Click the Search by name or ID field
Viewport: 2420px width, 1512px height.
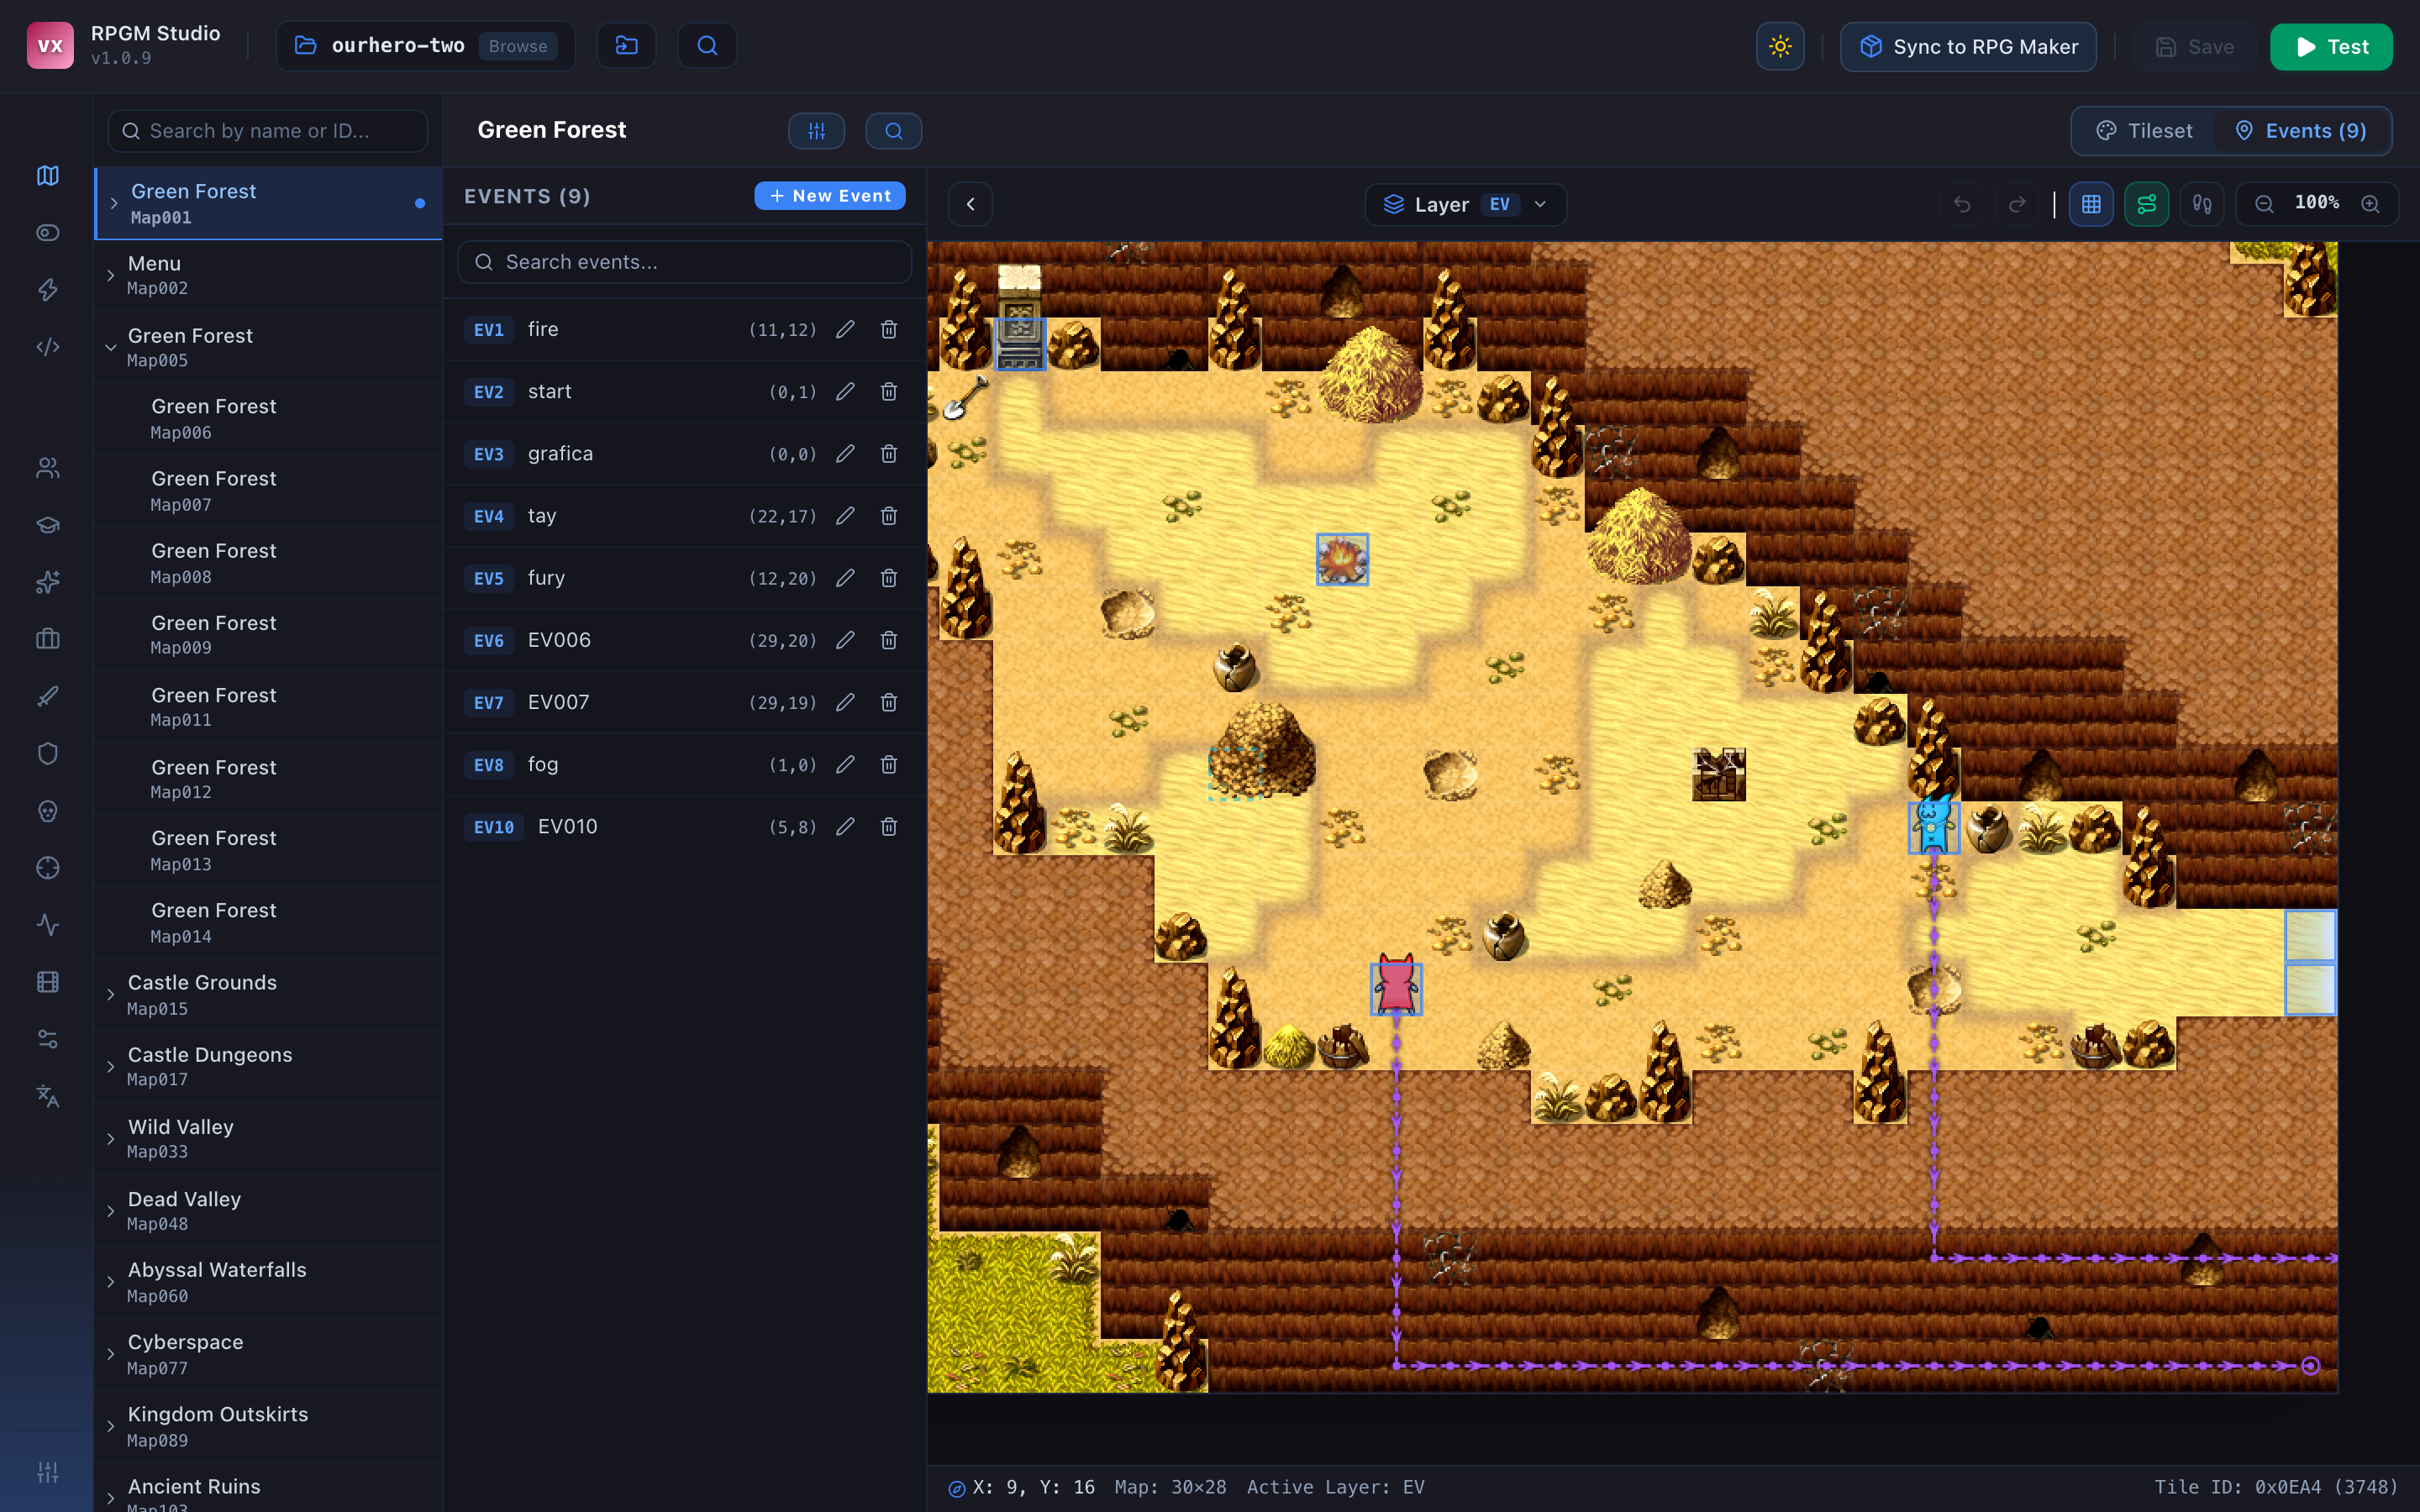click(x=268, y=131)
